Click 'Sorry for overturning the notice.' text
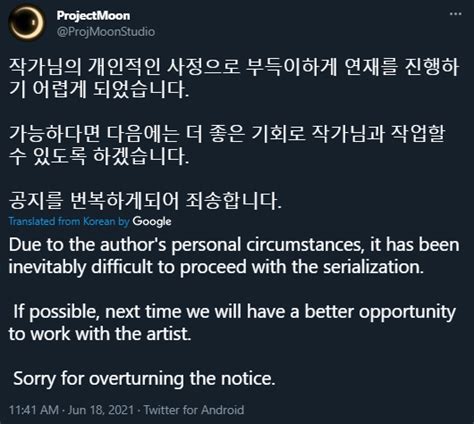Screen dimensions: 474x424 (144, 379)
